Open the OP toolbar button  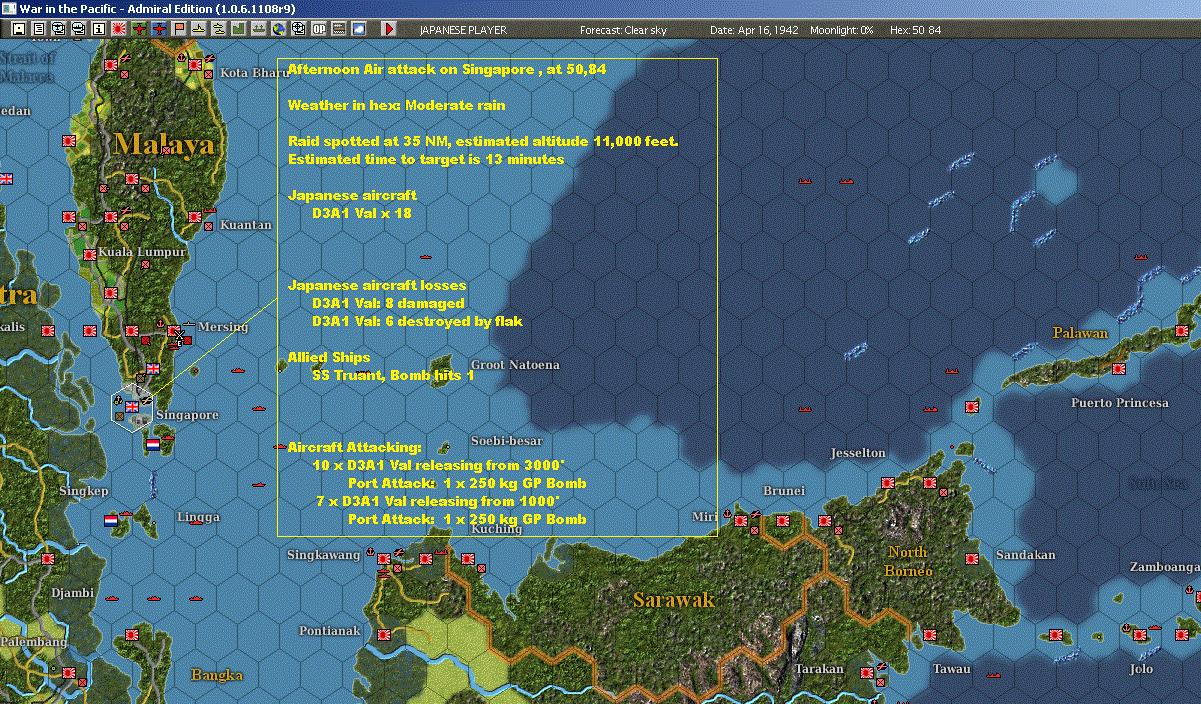pos(319,29)
